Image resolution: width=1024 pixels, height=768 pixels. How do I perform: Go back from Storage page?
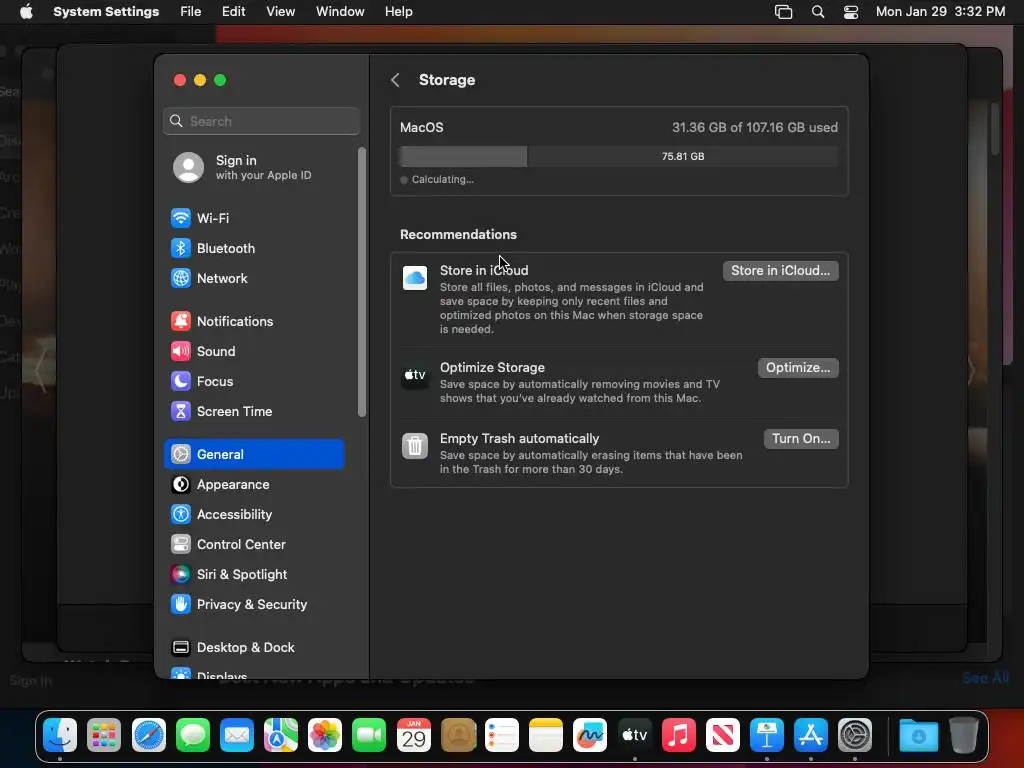click(x=395, y=80)
